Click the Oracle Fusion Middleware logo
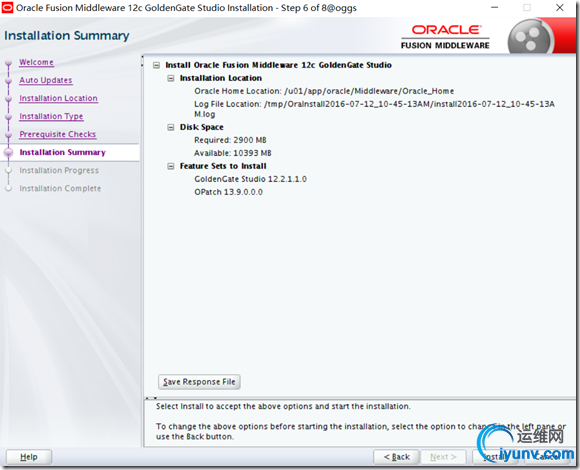580x470 pixels. (445, 37)
